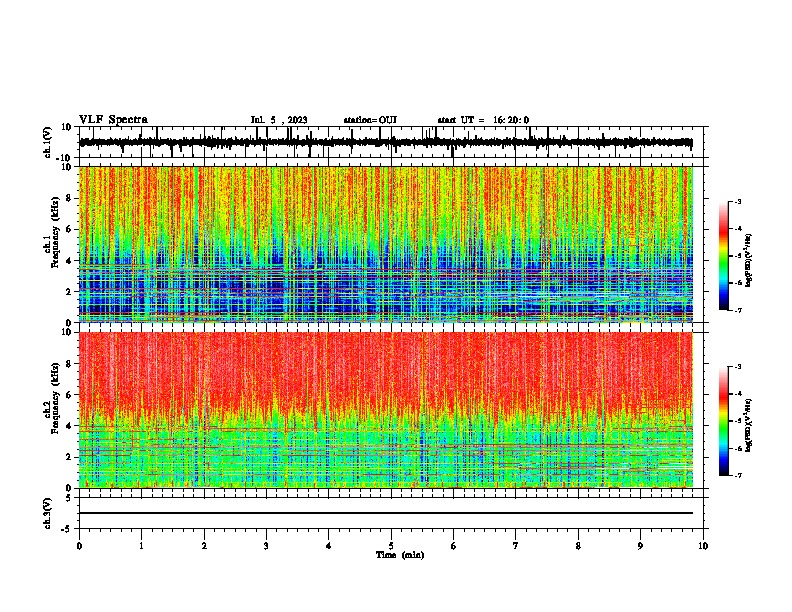The width and height of the screenshot is (792, 612).
Task: Click time axis tick label "5"
Action: click(x=391, y=546)
